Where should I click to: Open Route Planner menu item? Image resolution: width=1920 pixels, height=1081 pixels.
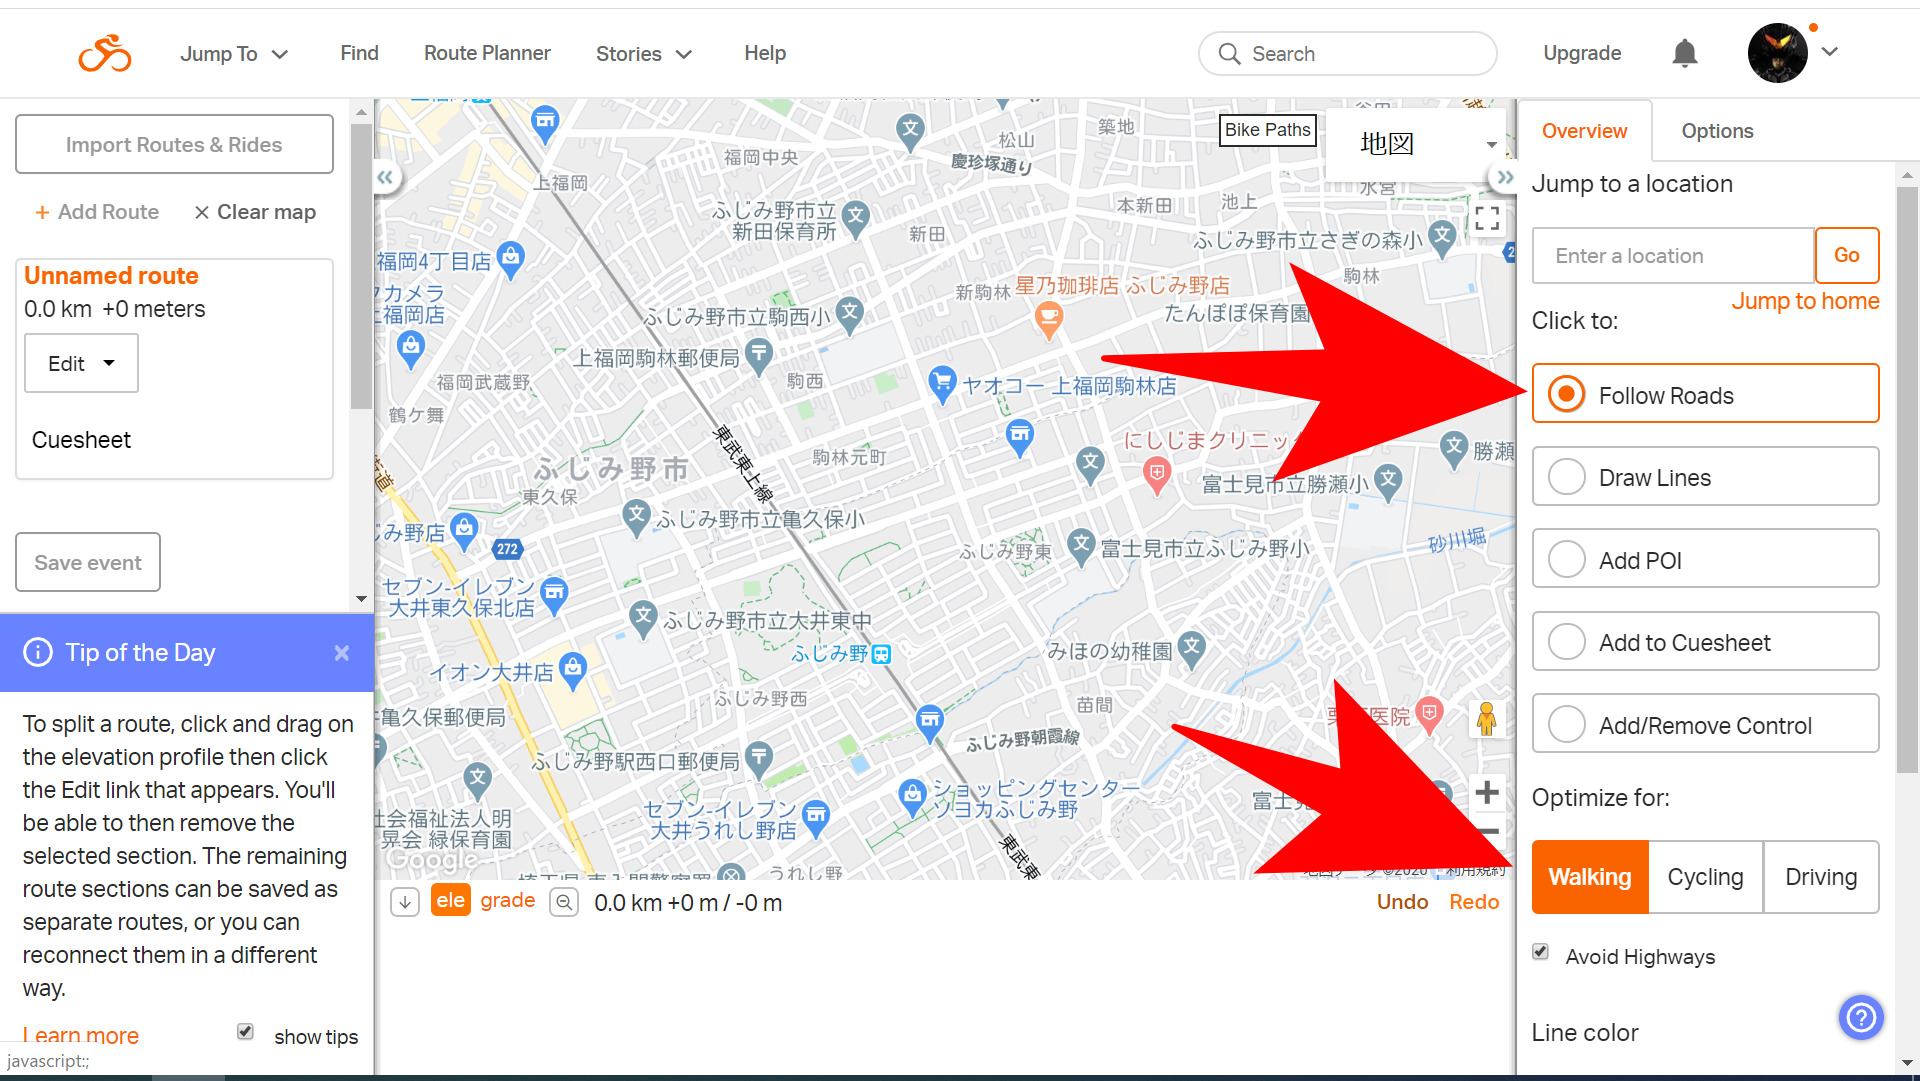pos(487,53)
